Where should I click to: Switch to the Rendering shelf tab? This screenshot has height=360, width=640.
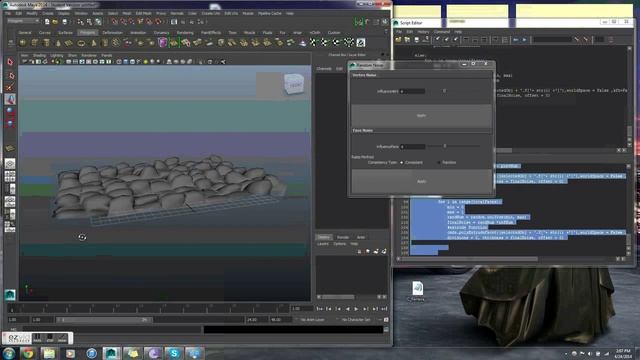pos(185,32)
